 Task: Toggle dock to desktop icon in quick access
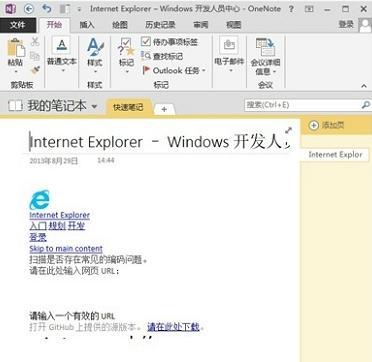point(65,9)
